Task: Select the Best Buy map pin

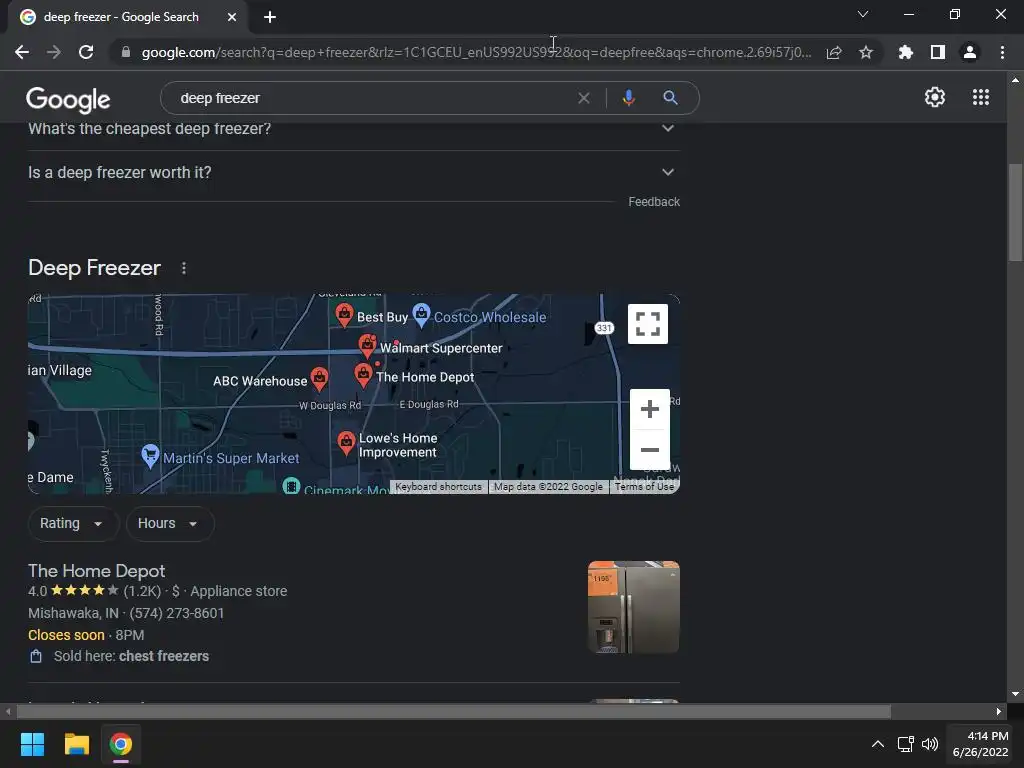Action: [x=344, y=315]
